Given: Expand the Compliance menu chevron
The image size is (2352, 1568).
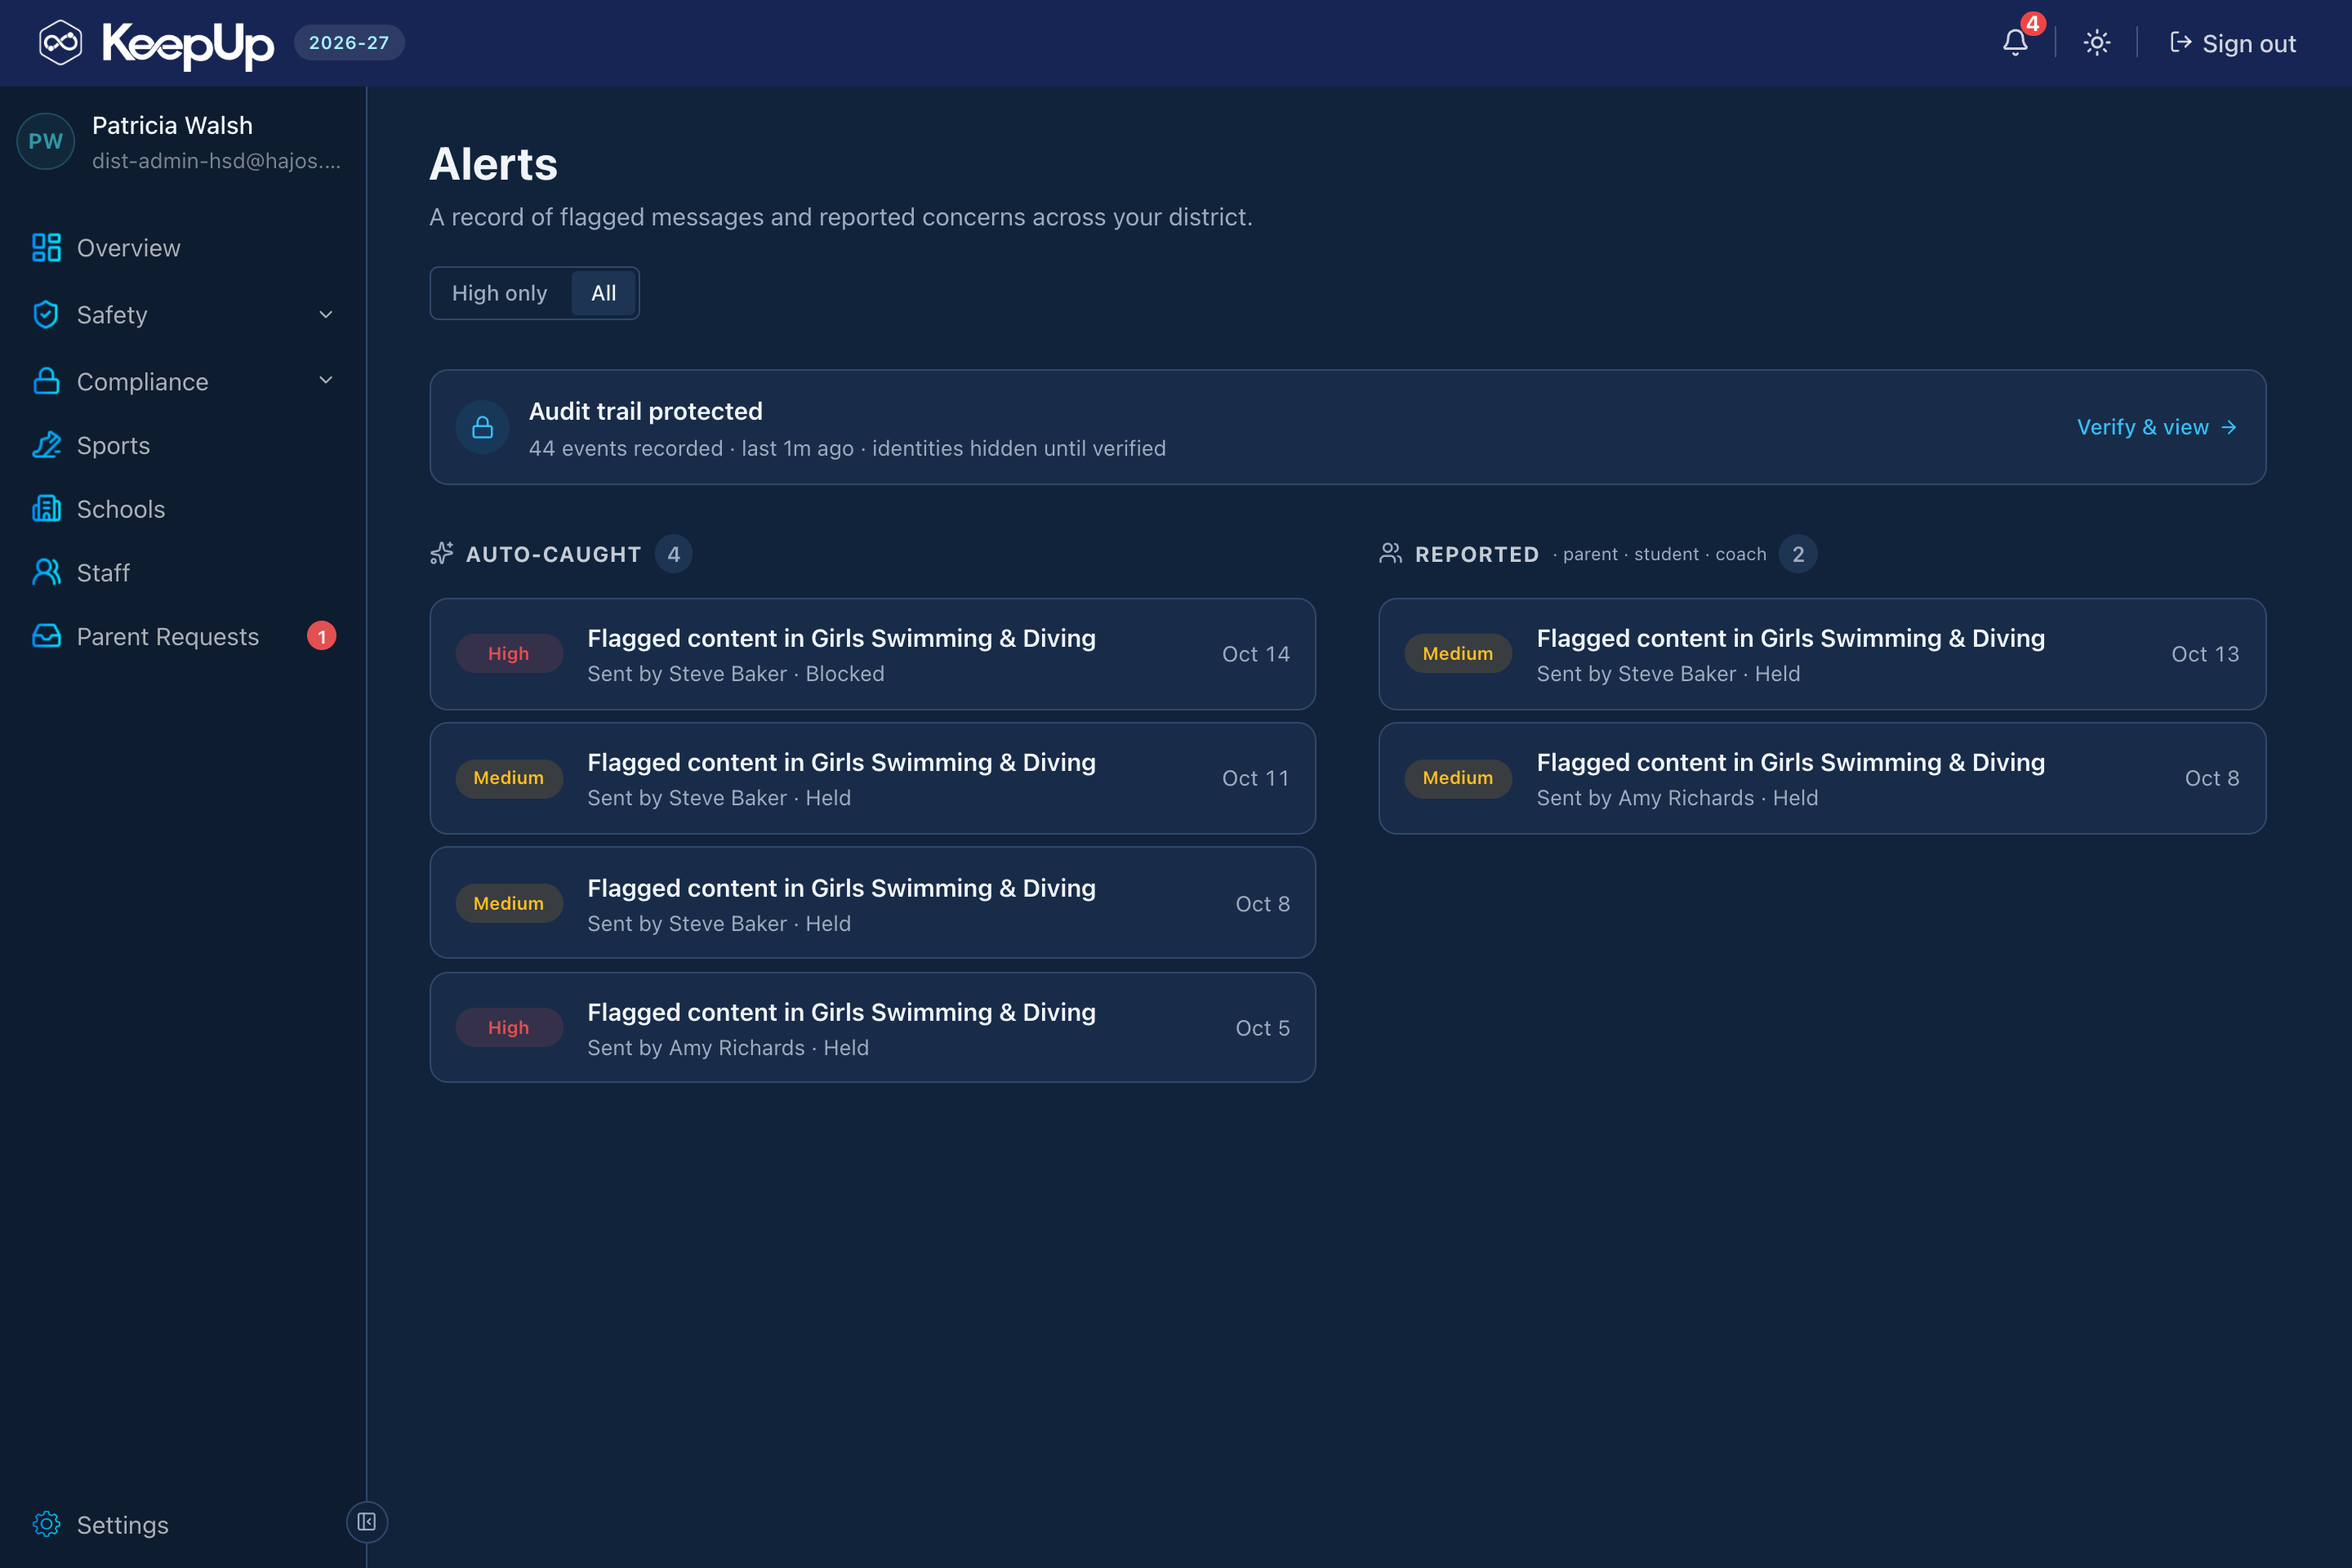Looking at the screenshot, I should tap(326, 381).
